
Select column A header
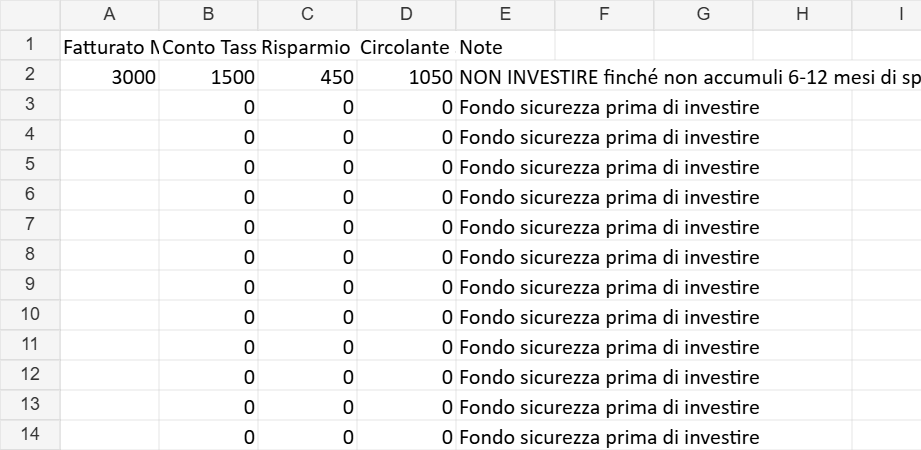[x=109, y=14]
